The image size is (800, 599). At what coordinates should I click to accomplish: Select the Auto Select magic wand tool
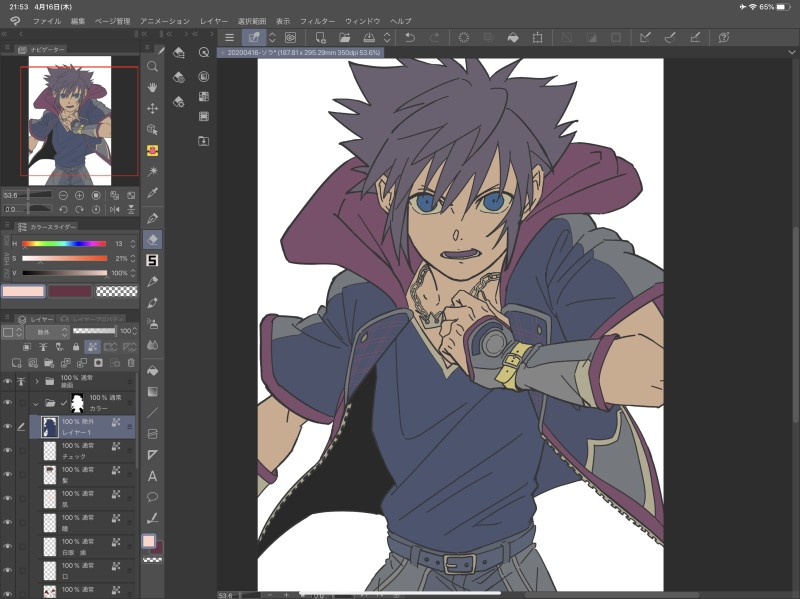pos(153,172)
